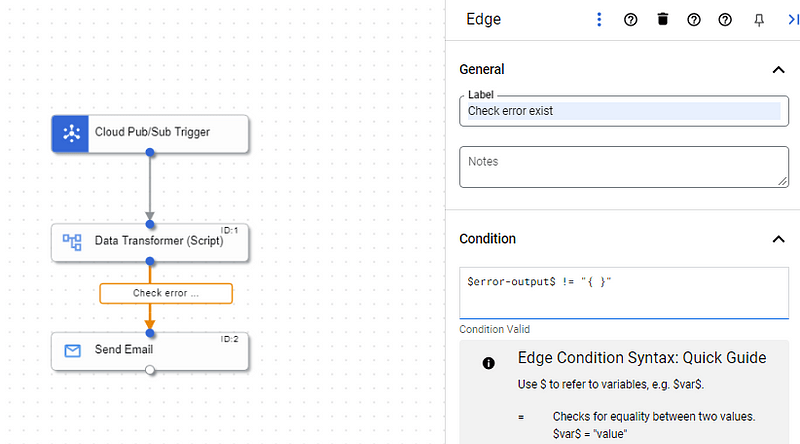Select the orange "Check error ..." edge label

point(166,293)
